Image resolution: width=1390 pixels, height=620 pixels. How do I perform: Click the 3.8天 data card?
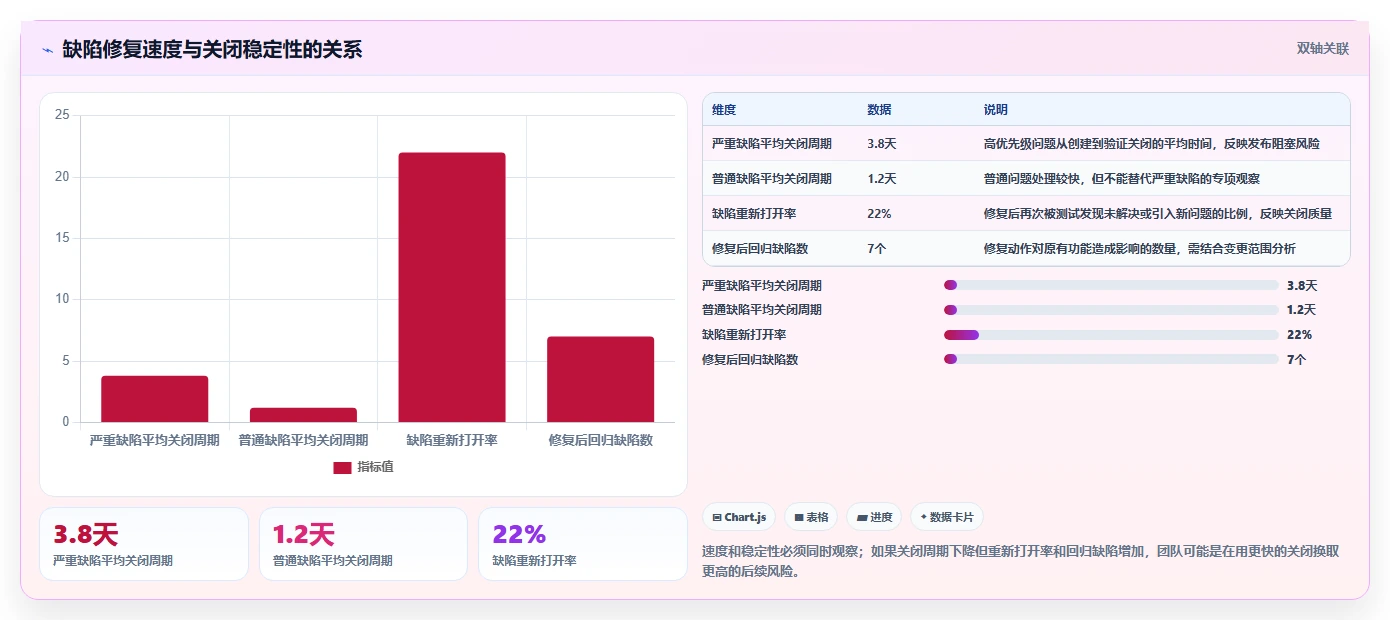click(144, 544)
